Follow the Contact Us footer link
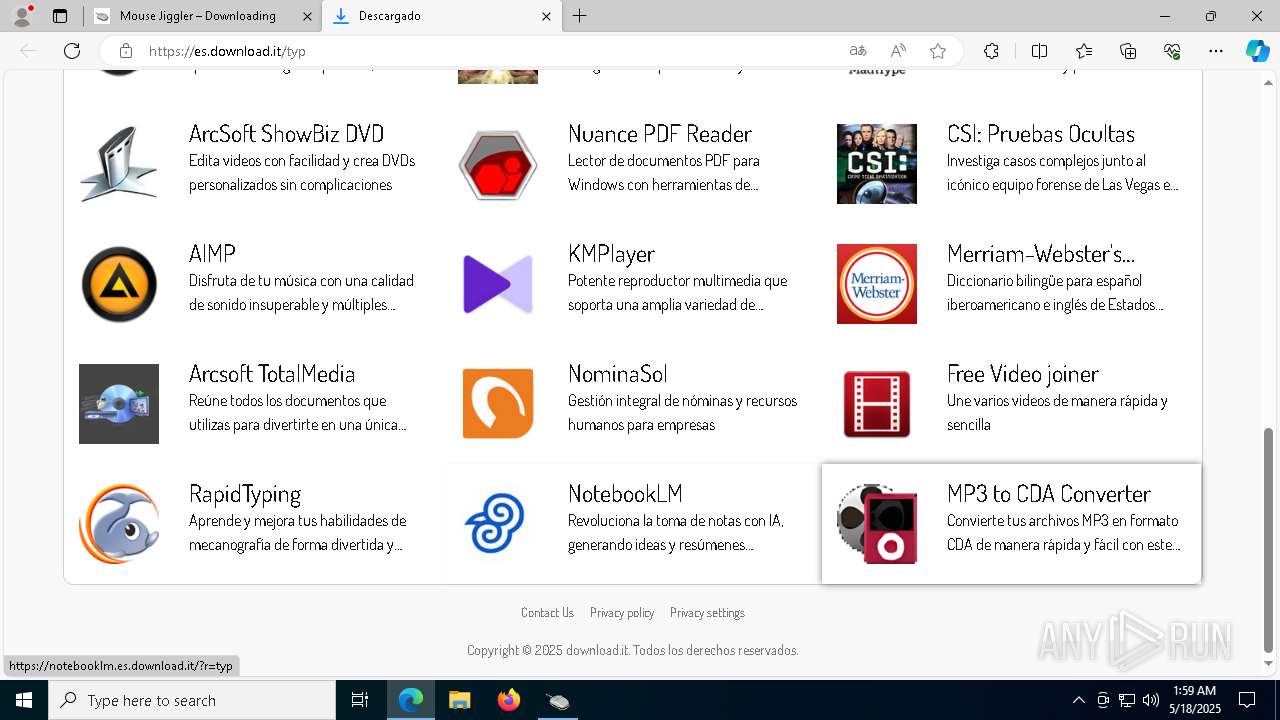The image size is (1280, 720). (547, 613)
